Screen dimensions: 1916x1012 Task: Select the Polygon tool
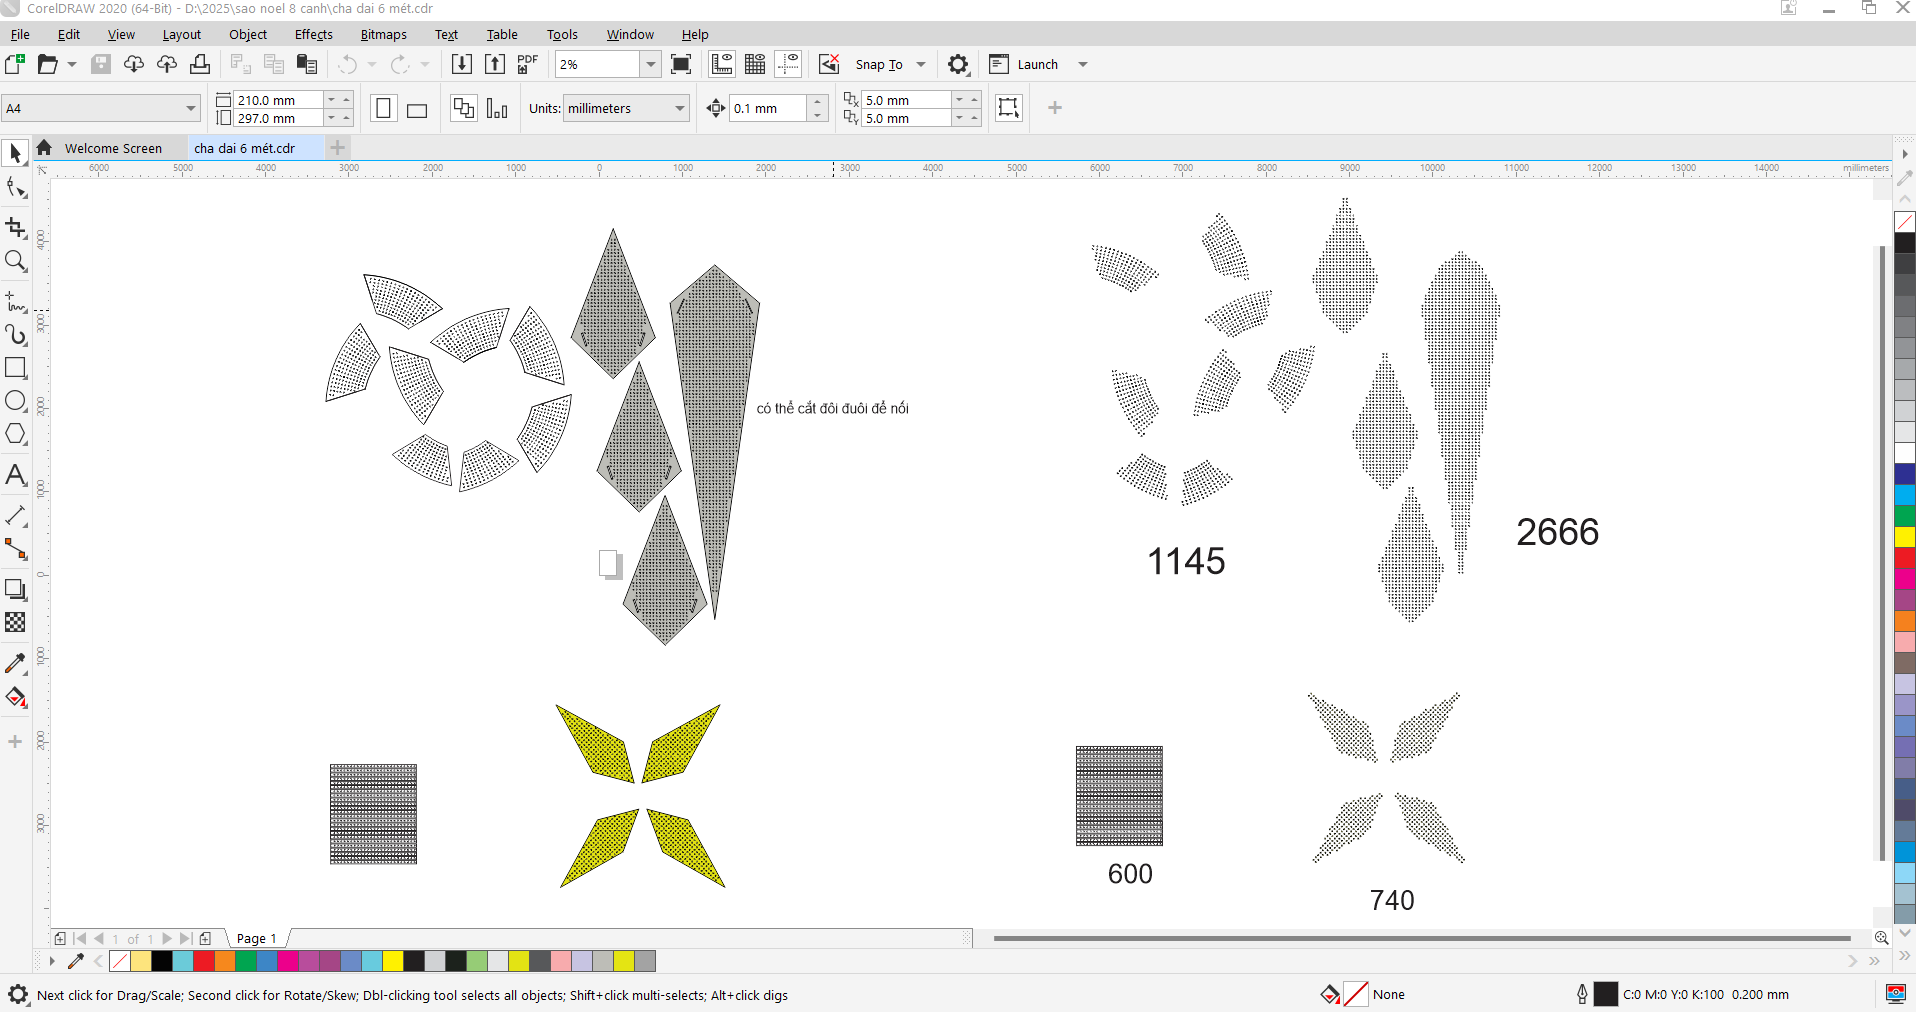pos(15,434)
